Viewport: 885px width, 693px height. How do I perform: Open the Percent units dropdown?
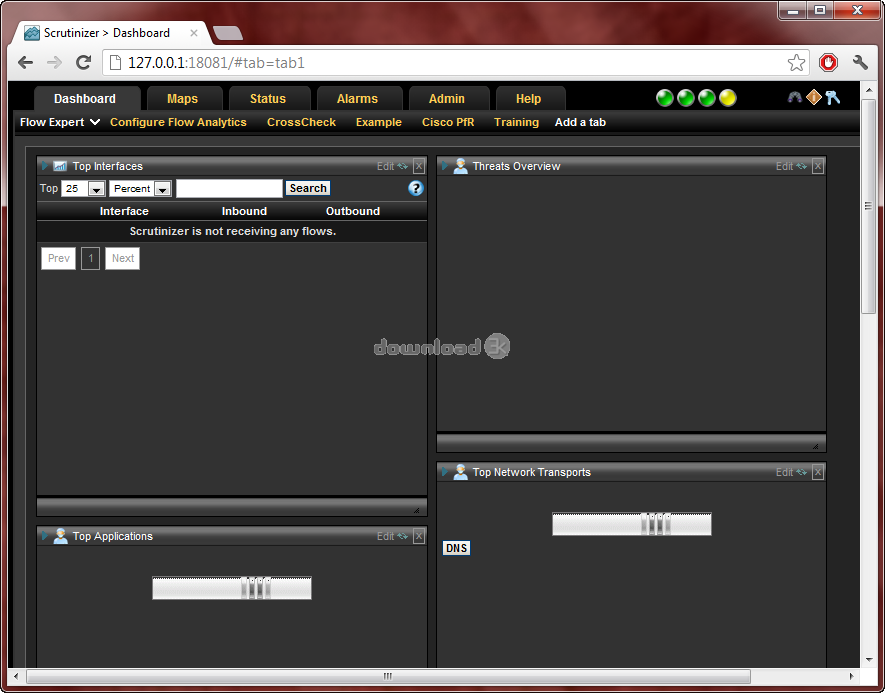(x=141, y=188)
